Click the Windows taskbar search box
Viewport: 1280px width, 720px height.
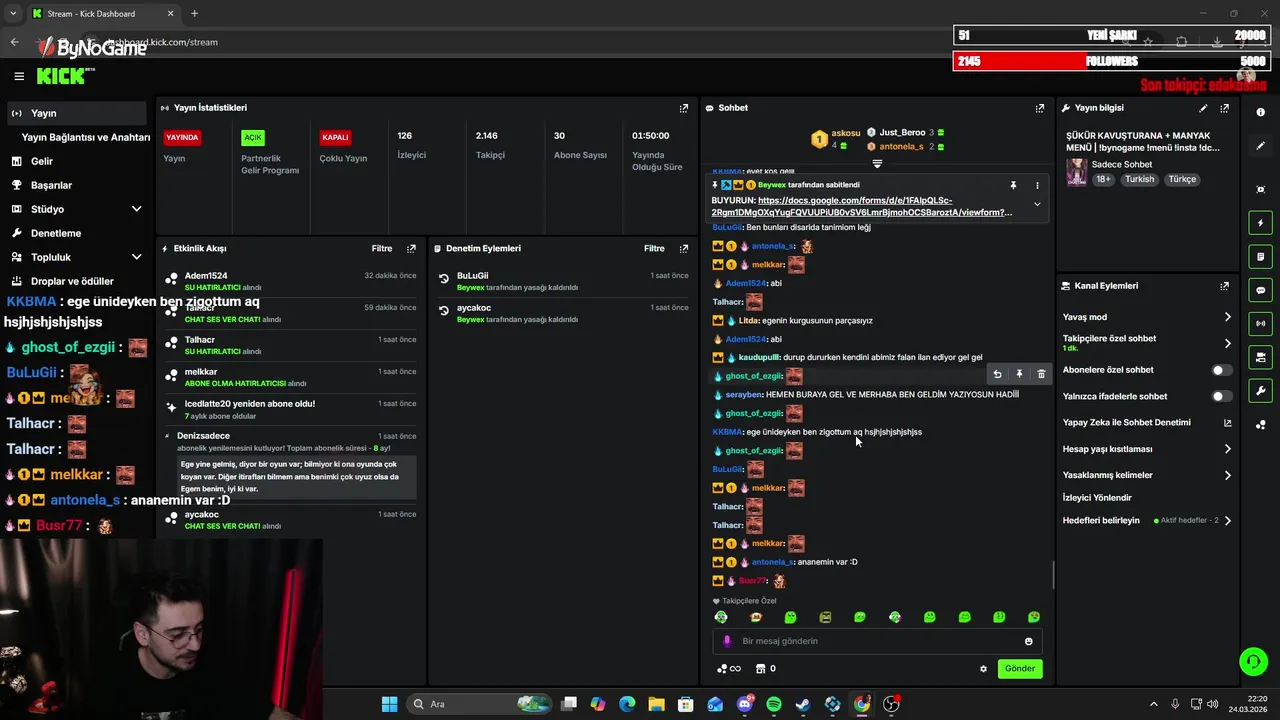tap(480, 704)
